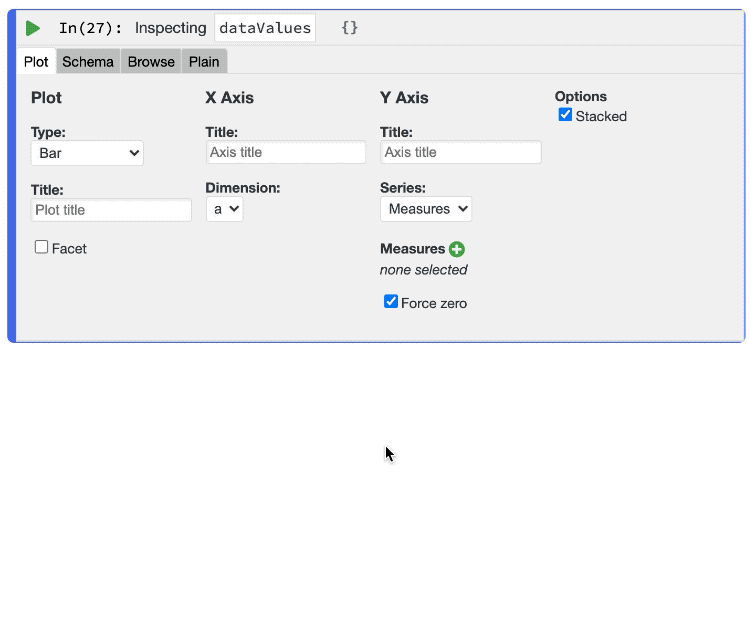The width and height of the screenshot is (751, 637).
Task: Click the Y Axis title text box
Action: click(460, 152)
